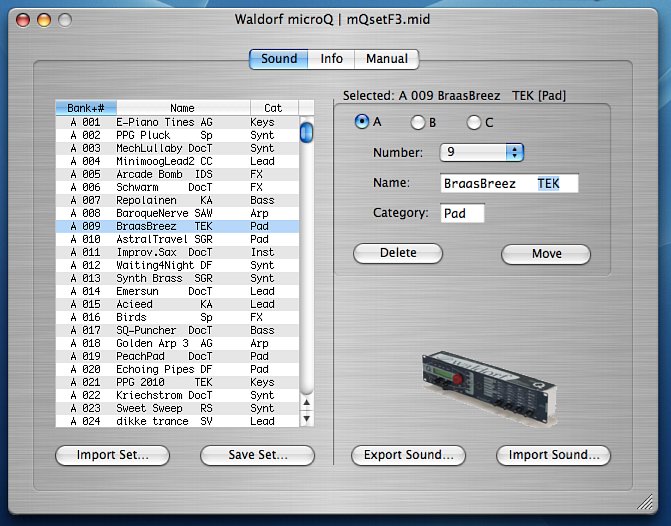Select row A 008 BaroqueNerve
671x526 pixels.
point(177,213)
